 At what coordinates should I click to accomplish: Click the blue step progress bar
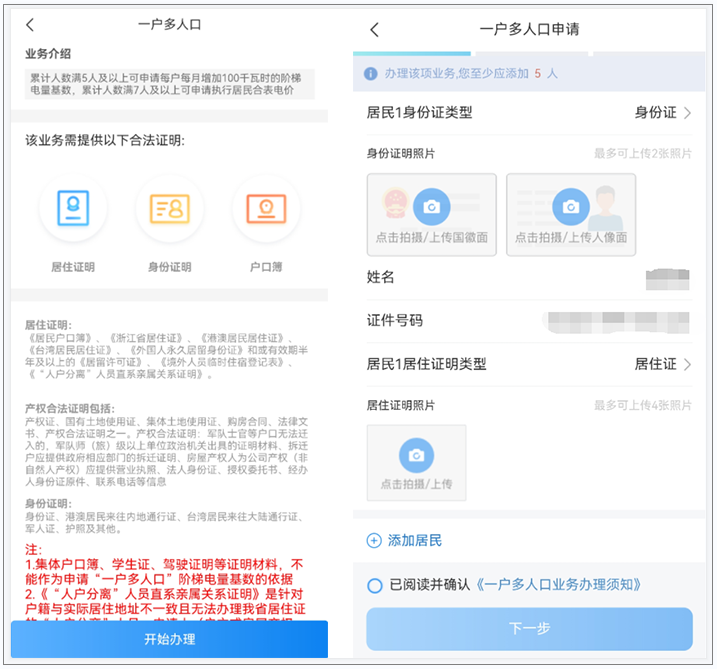tap(411, 52)
